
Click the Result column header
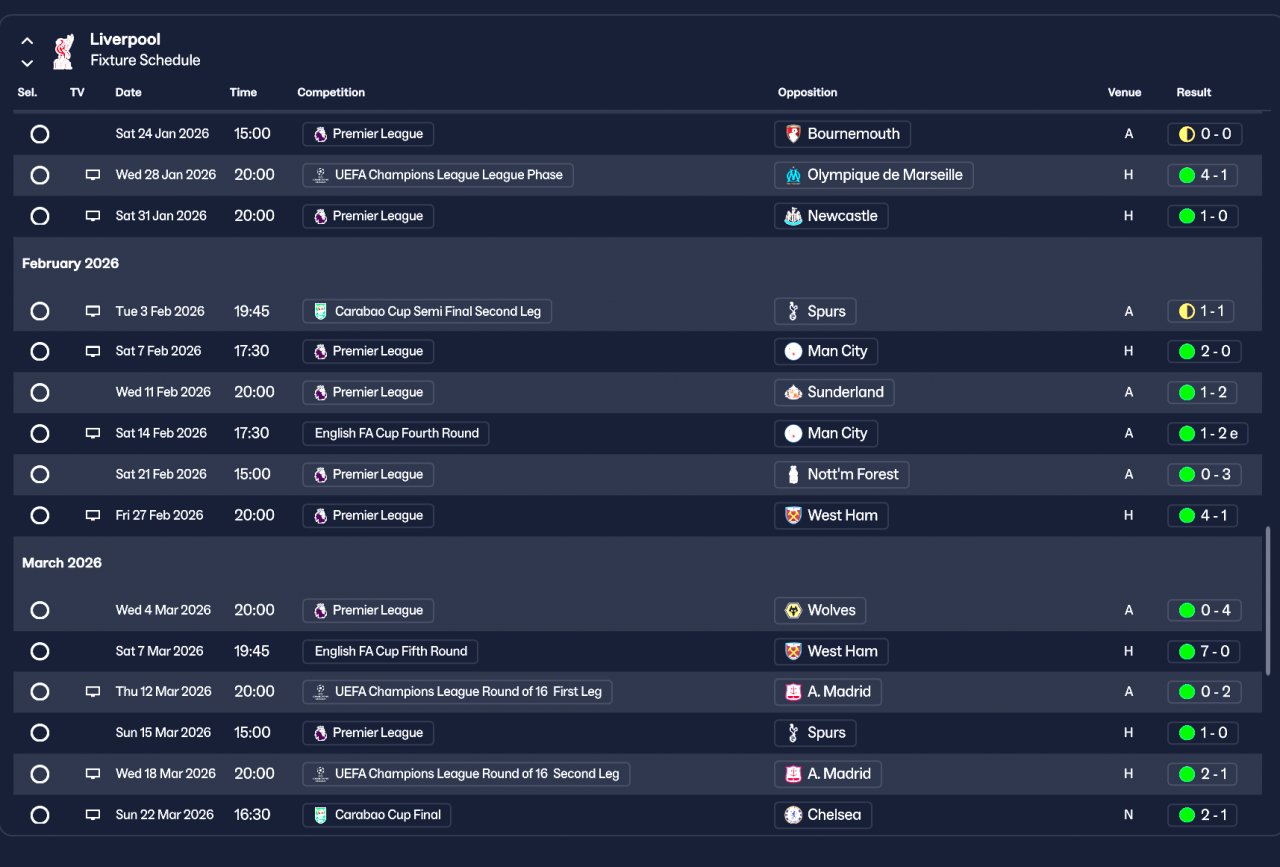pyautogui.click(x=1194, y=92)
